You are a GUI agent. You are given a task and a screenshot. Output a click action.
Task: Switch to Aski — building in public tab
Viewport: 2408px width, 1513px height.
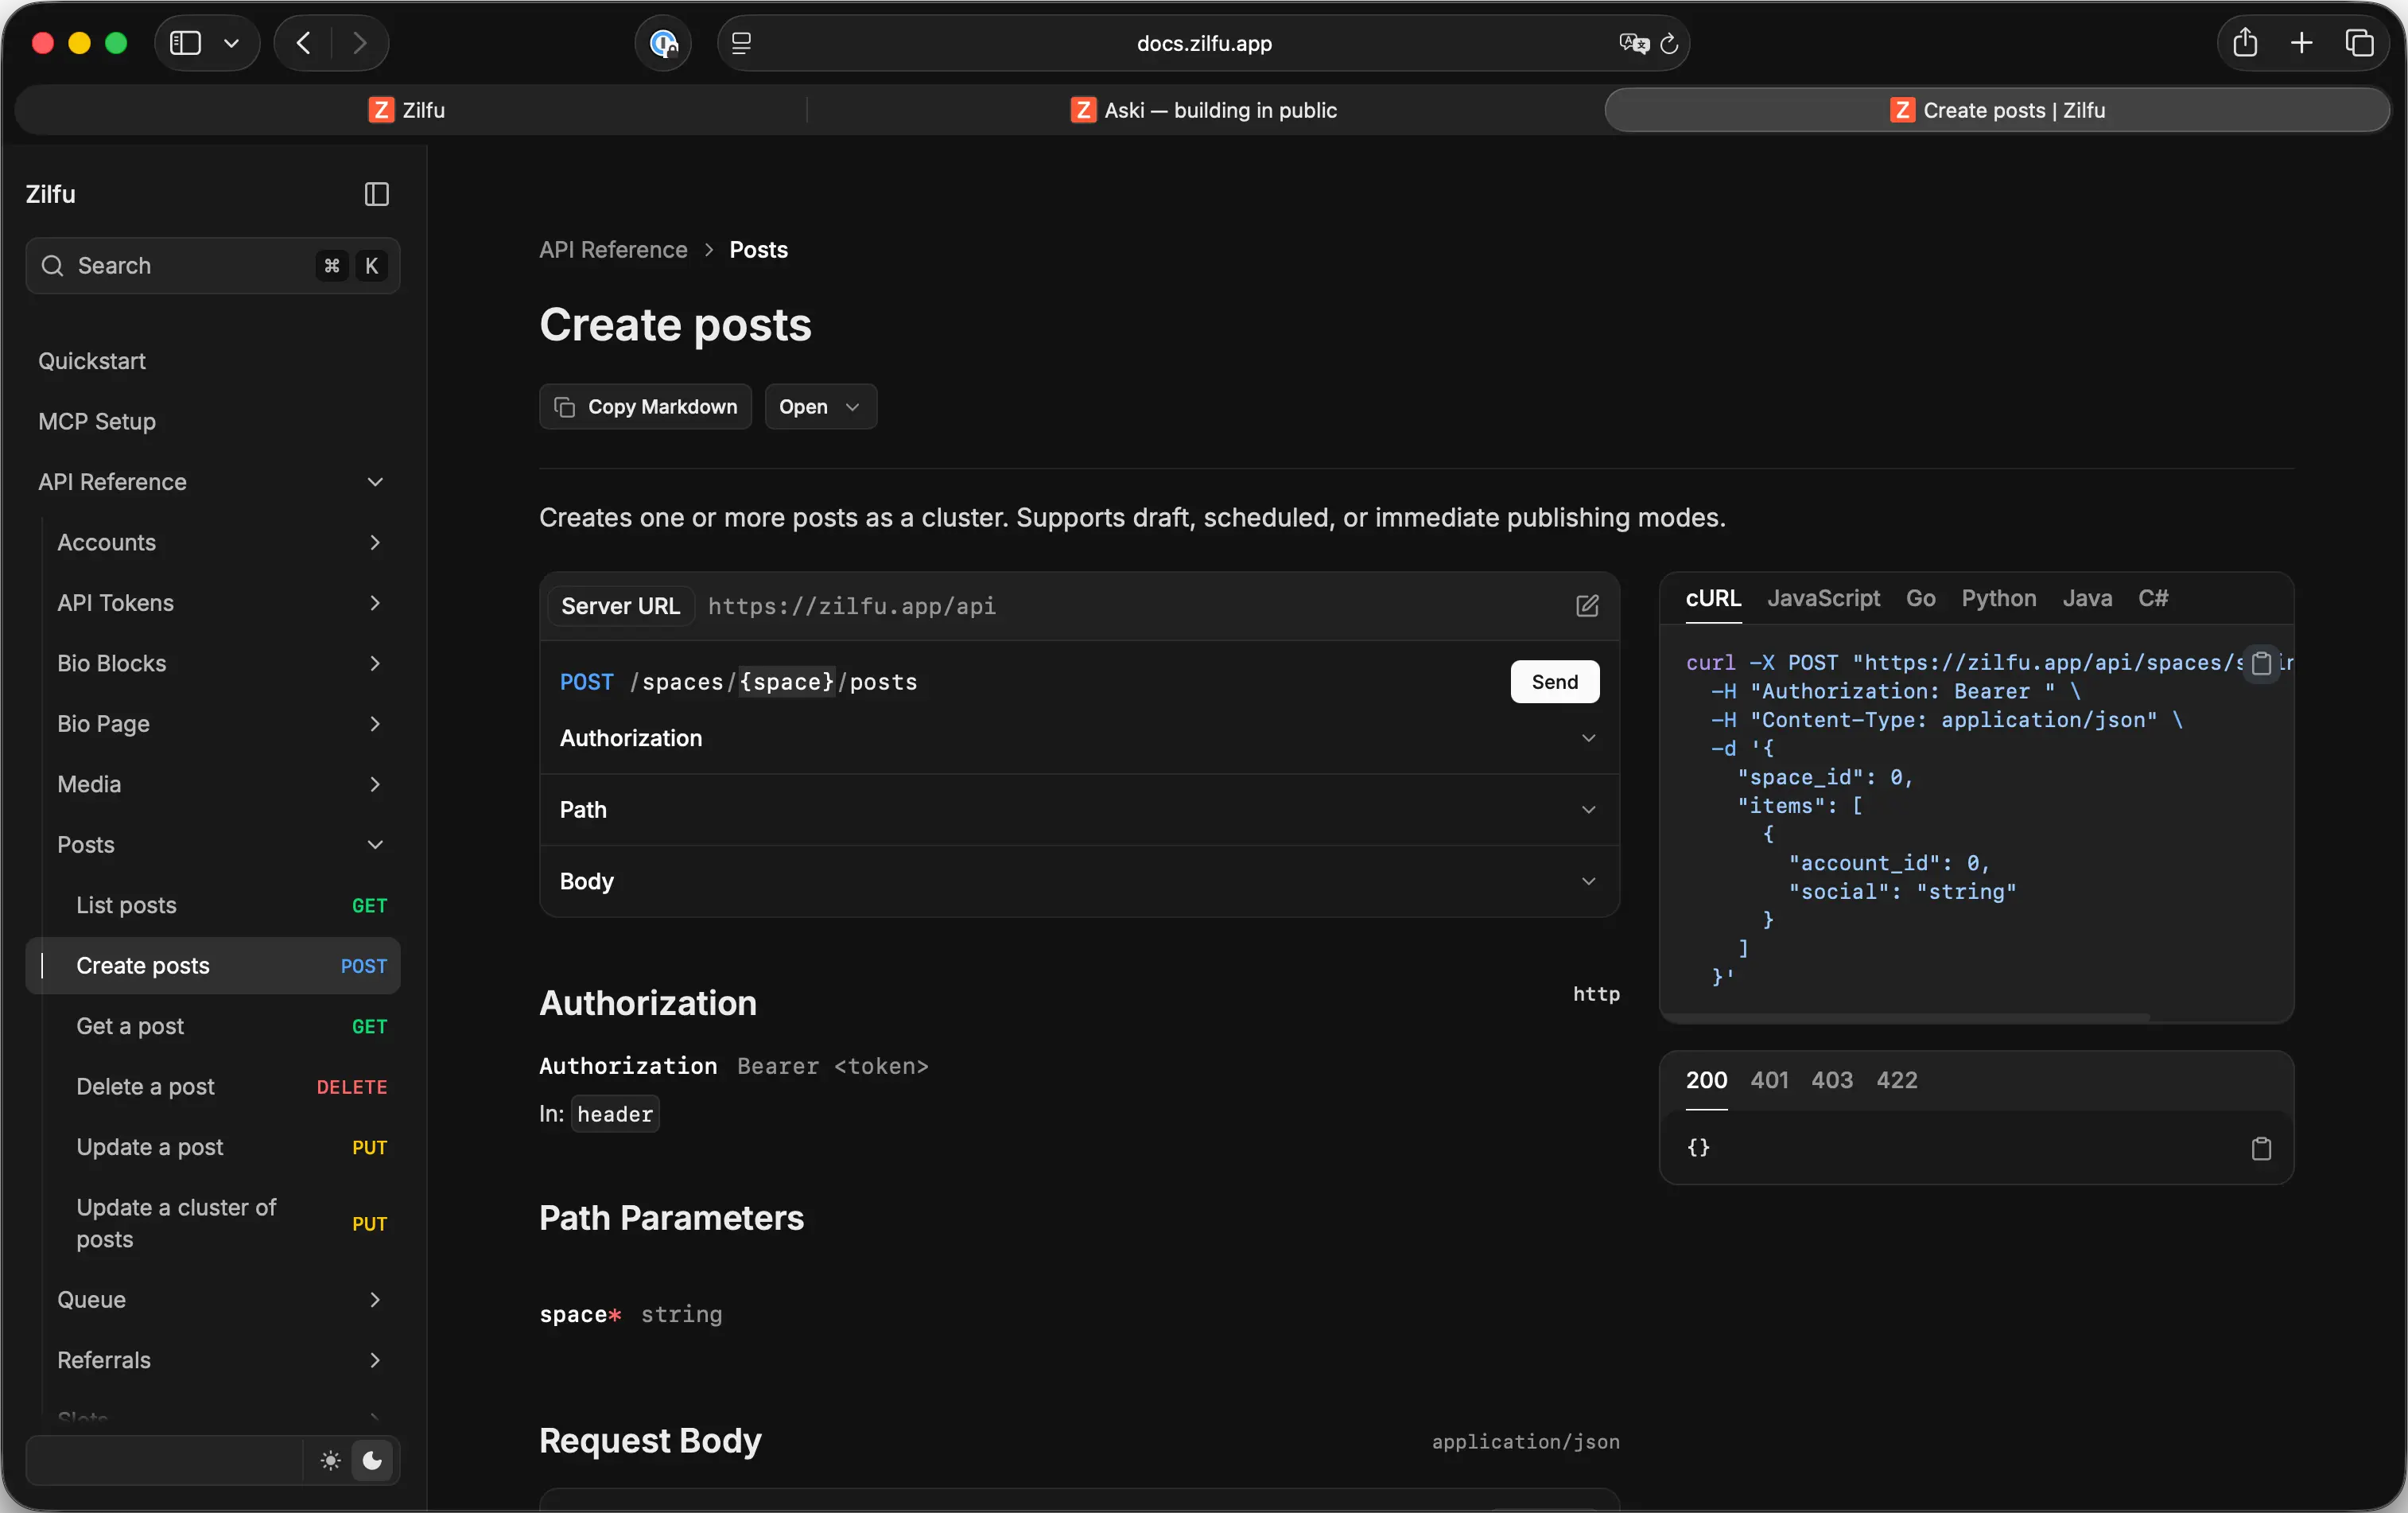pos(1203,110)
